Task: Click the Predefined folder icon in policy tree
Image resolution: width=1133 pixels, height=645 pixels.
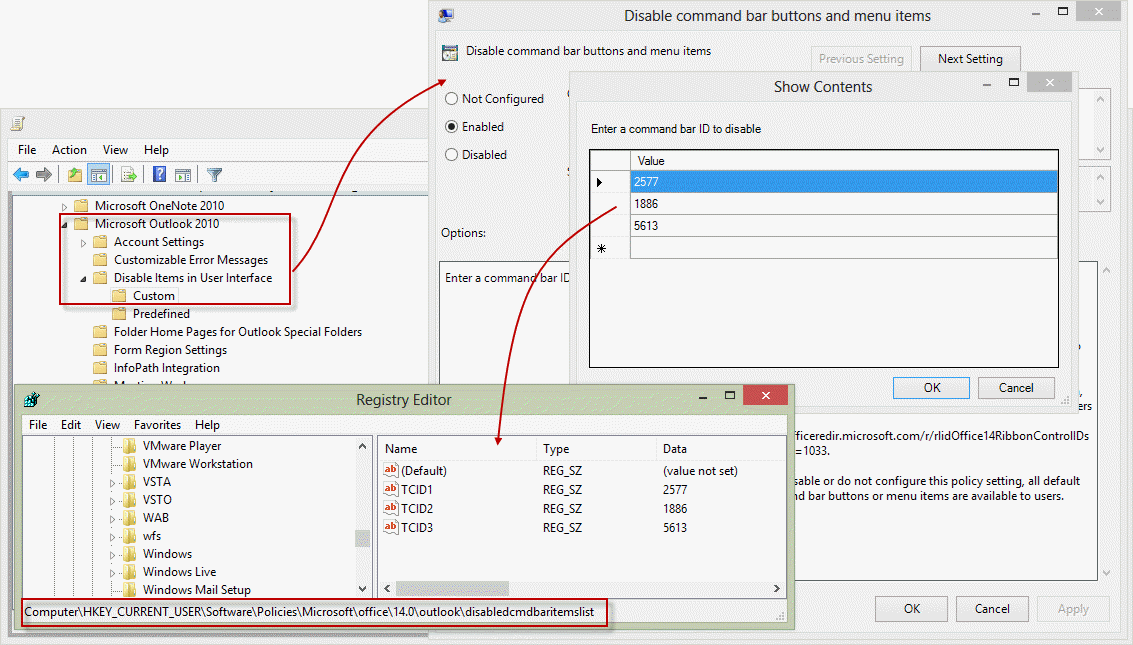Action: 119,313
